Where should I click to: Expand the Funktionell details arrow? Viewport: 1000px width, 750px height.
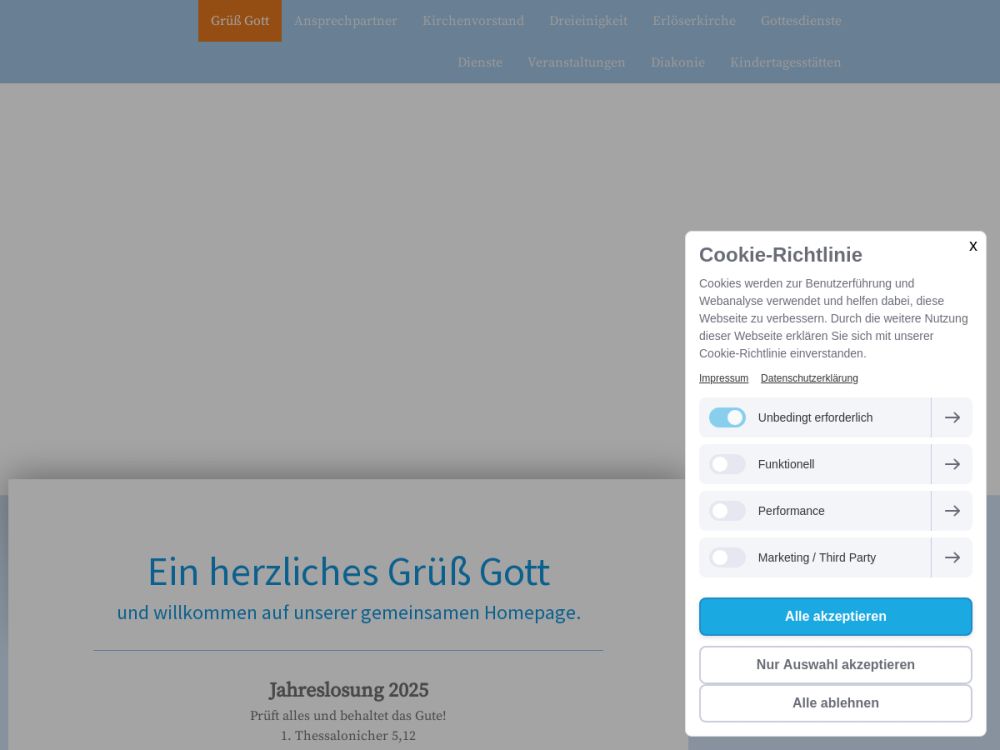pos(952,464)
